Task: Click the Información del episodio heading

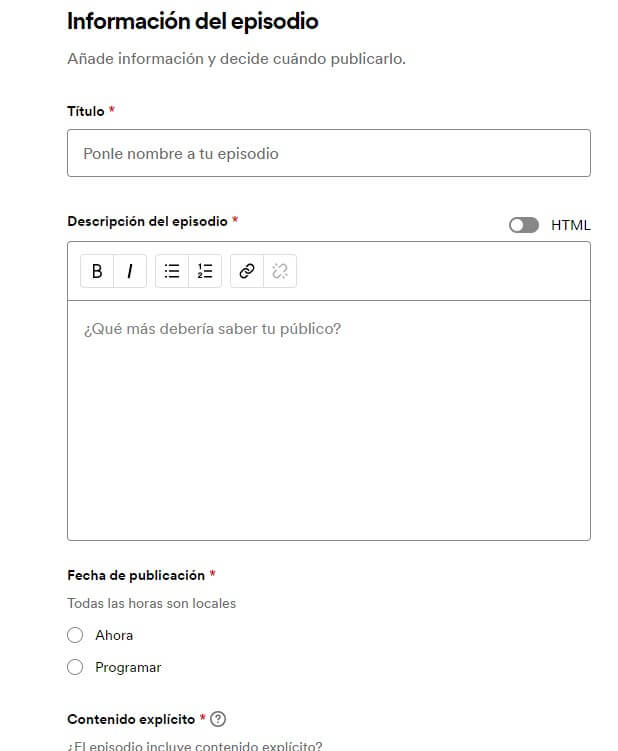Action: pos(193,21)
